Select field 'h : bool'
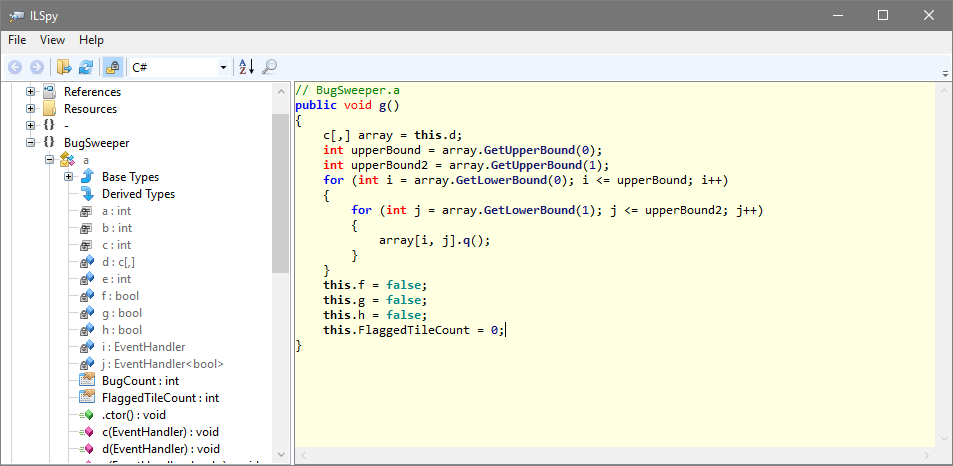953x466 pixels. (x=122, y=330)
